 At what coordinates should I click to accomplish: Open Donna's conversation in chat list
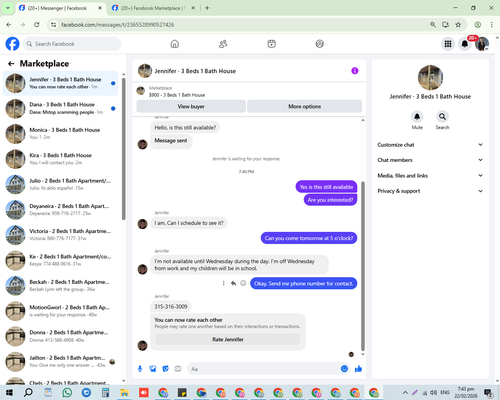61,336
